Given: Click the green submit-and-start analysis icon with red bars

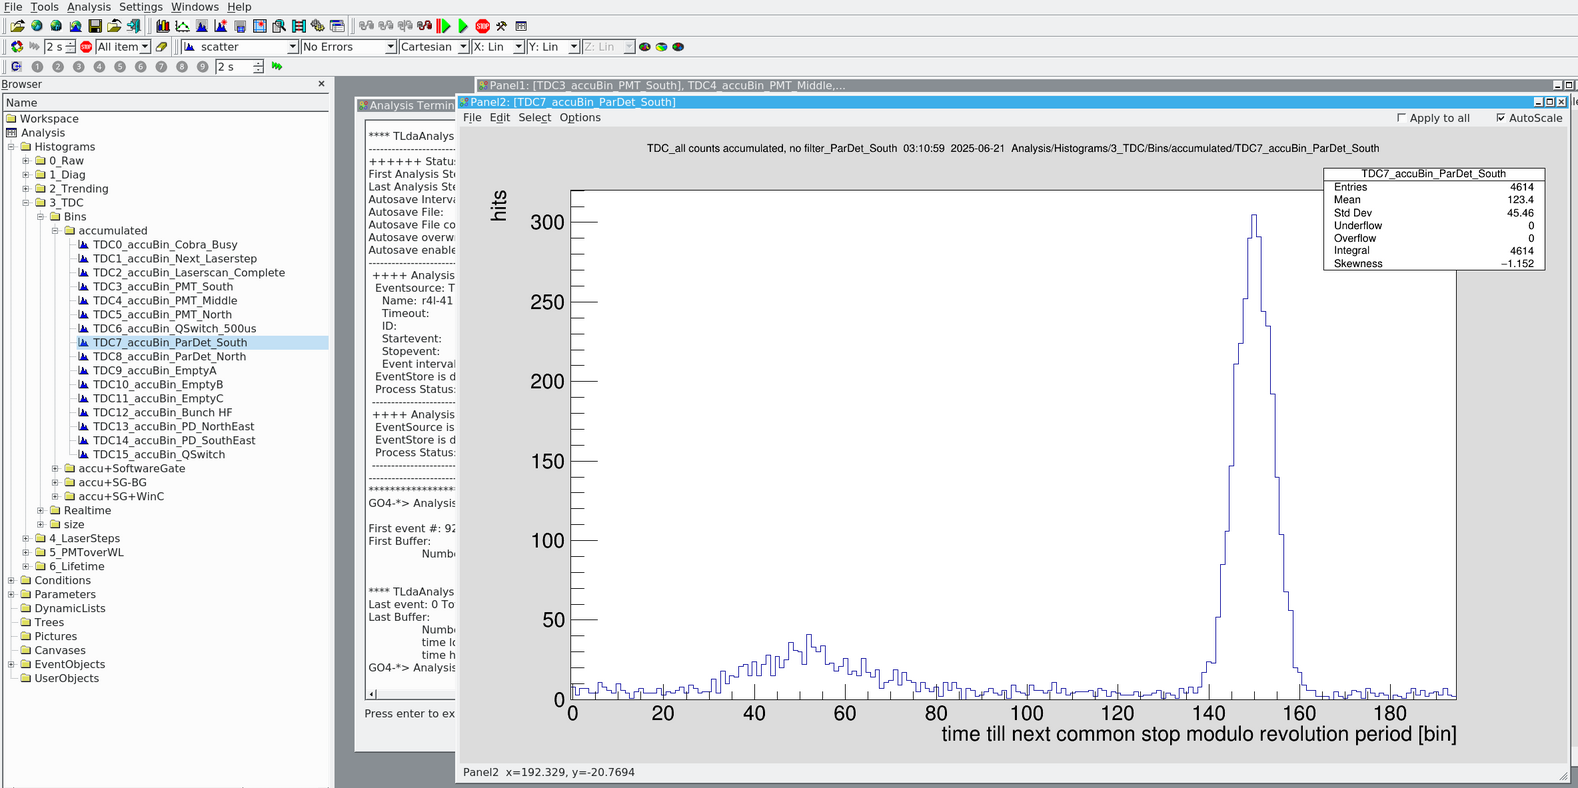Looking at the screenshot, I should coord(444,26).
